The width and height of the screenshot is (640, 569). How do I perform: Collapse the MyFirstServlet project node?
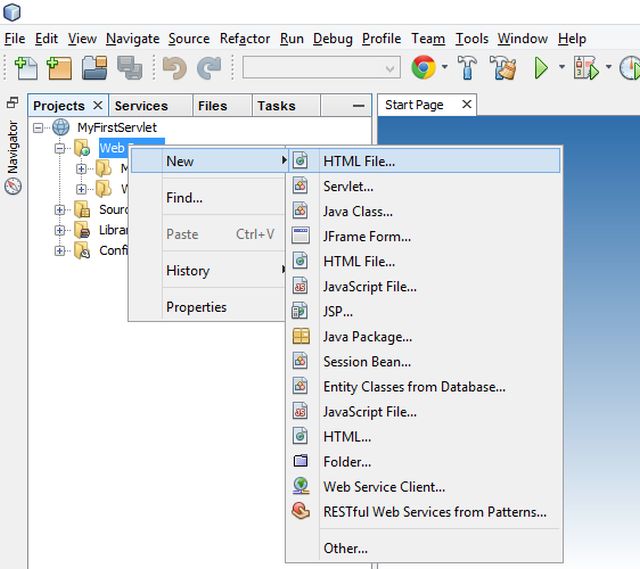pyautogui.click(x=38, y=128)
